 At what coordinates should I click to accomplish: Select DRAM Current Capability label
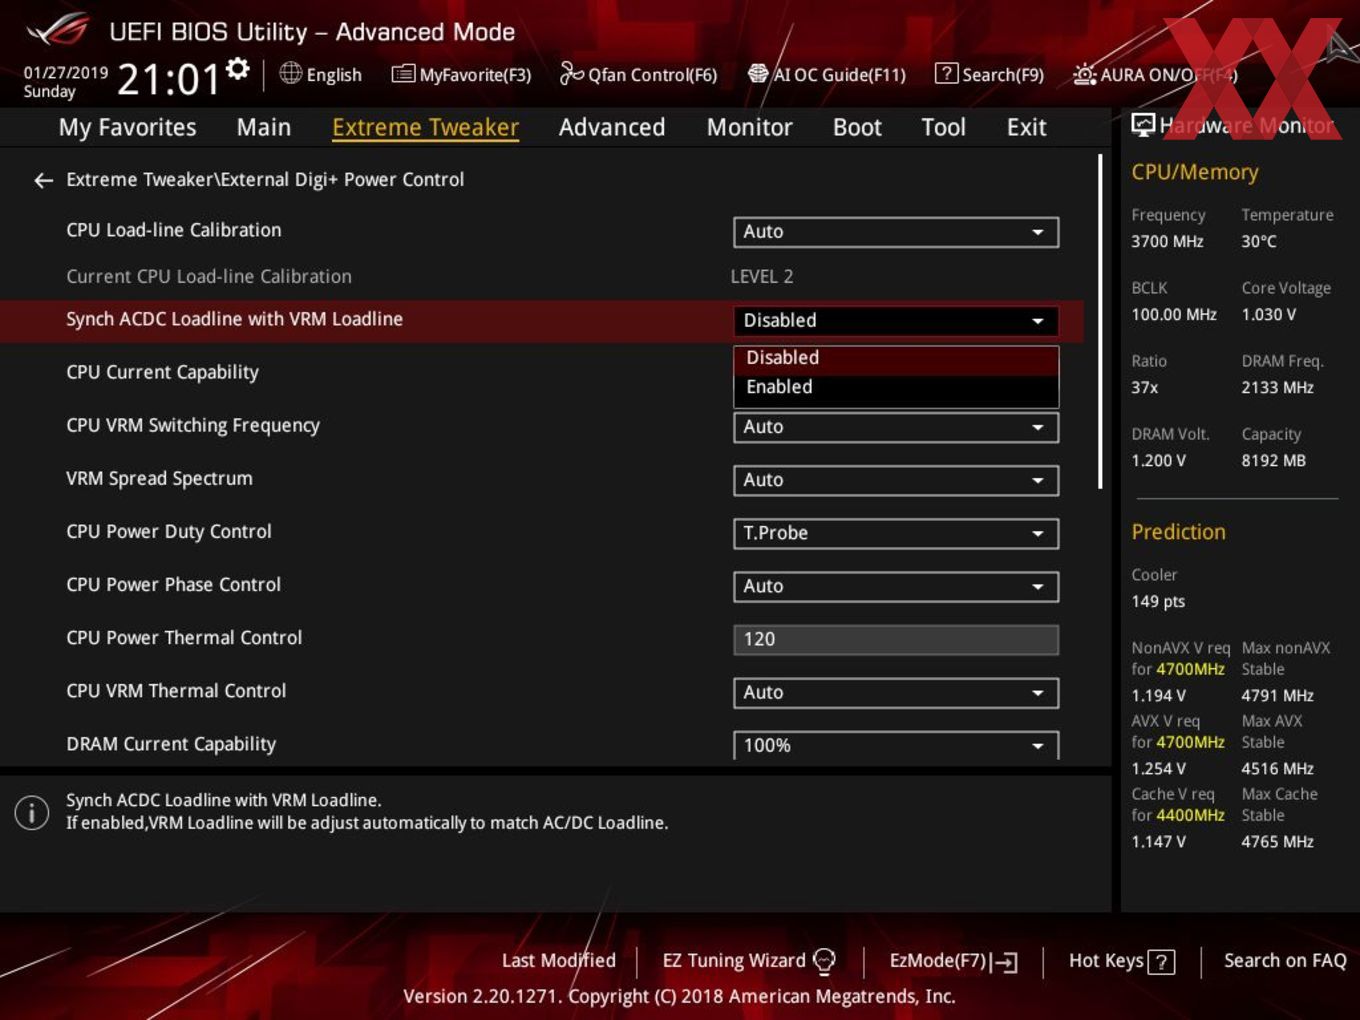171,744
